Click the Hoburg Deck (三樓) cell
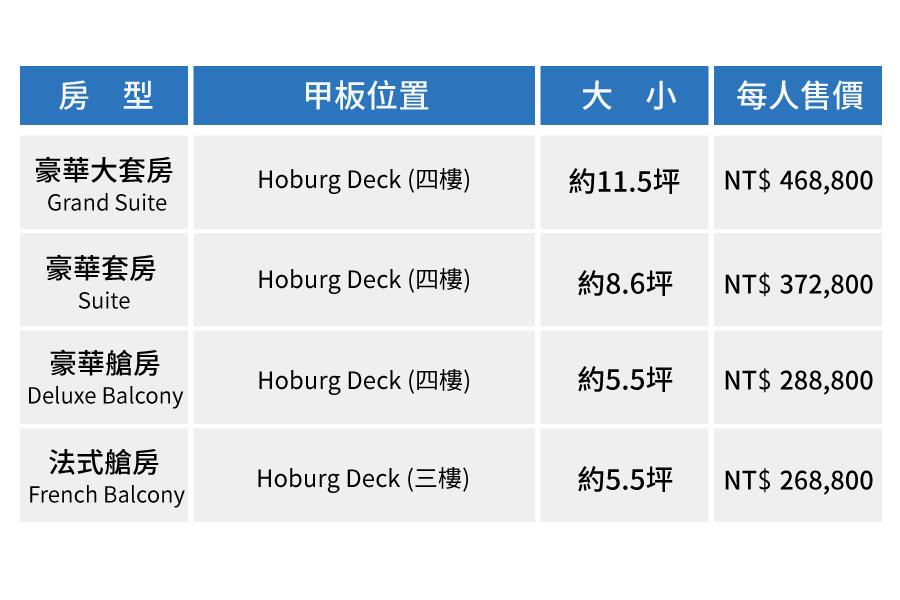 [364, 478]
